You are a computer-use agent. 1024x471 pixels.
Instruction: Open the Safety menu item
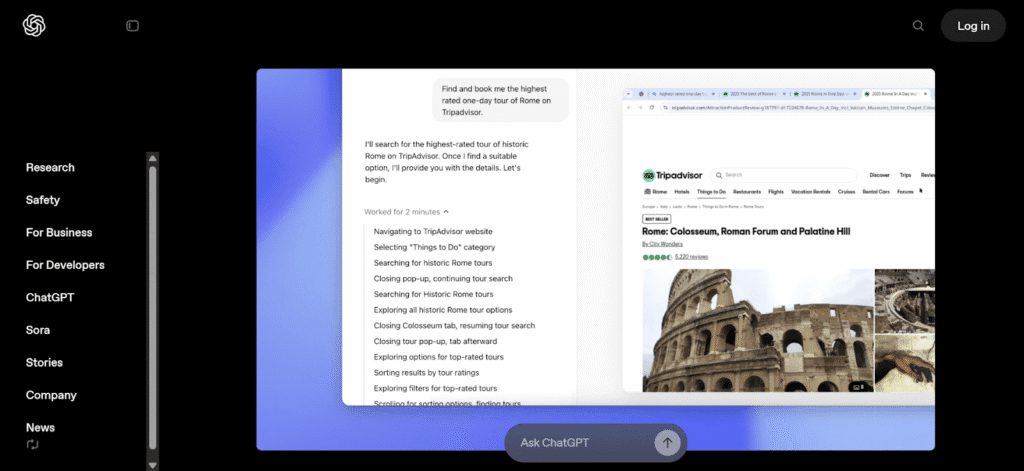coord(43,200)
